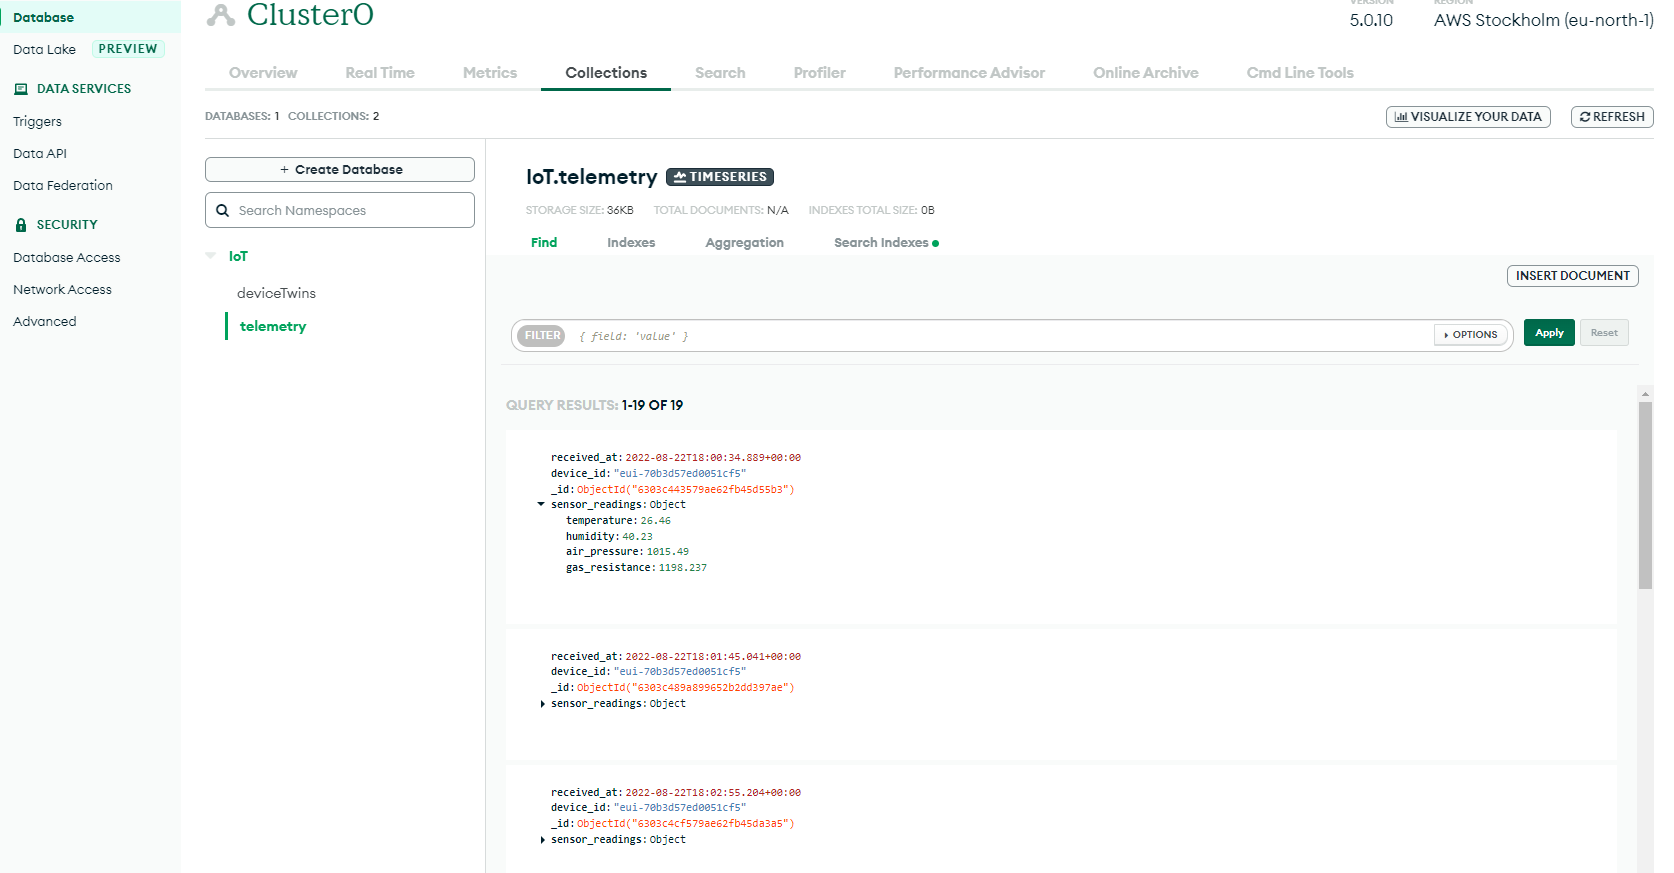Focus the Search Namespaces field
This screenshot has width=1674, height=873.
coord(340,211)
